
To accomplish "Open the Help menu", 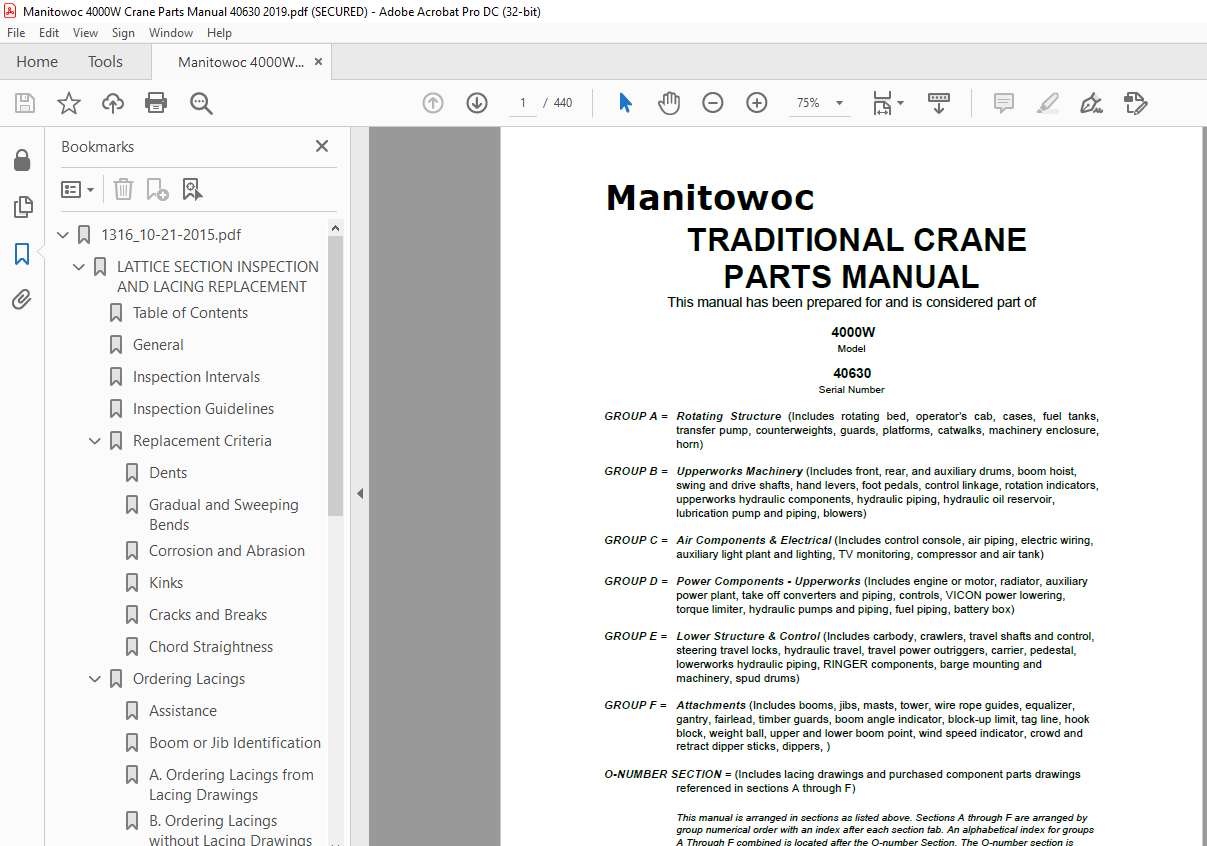I will coord(219,33).
